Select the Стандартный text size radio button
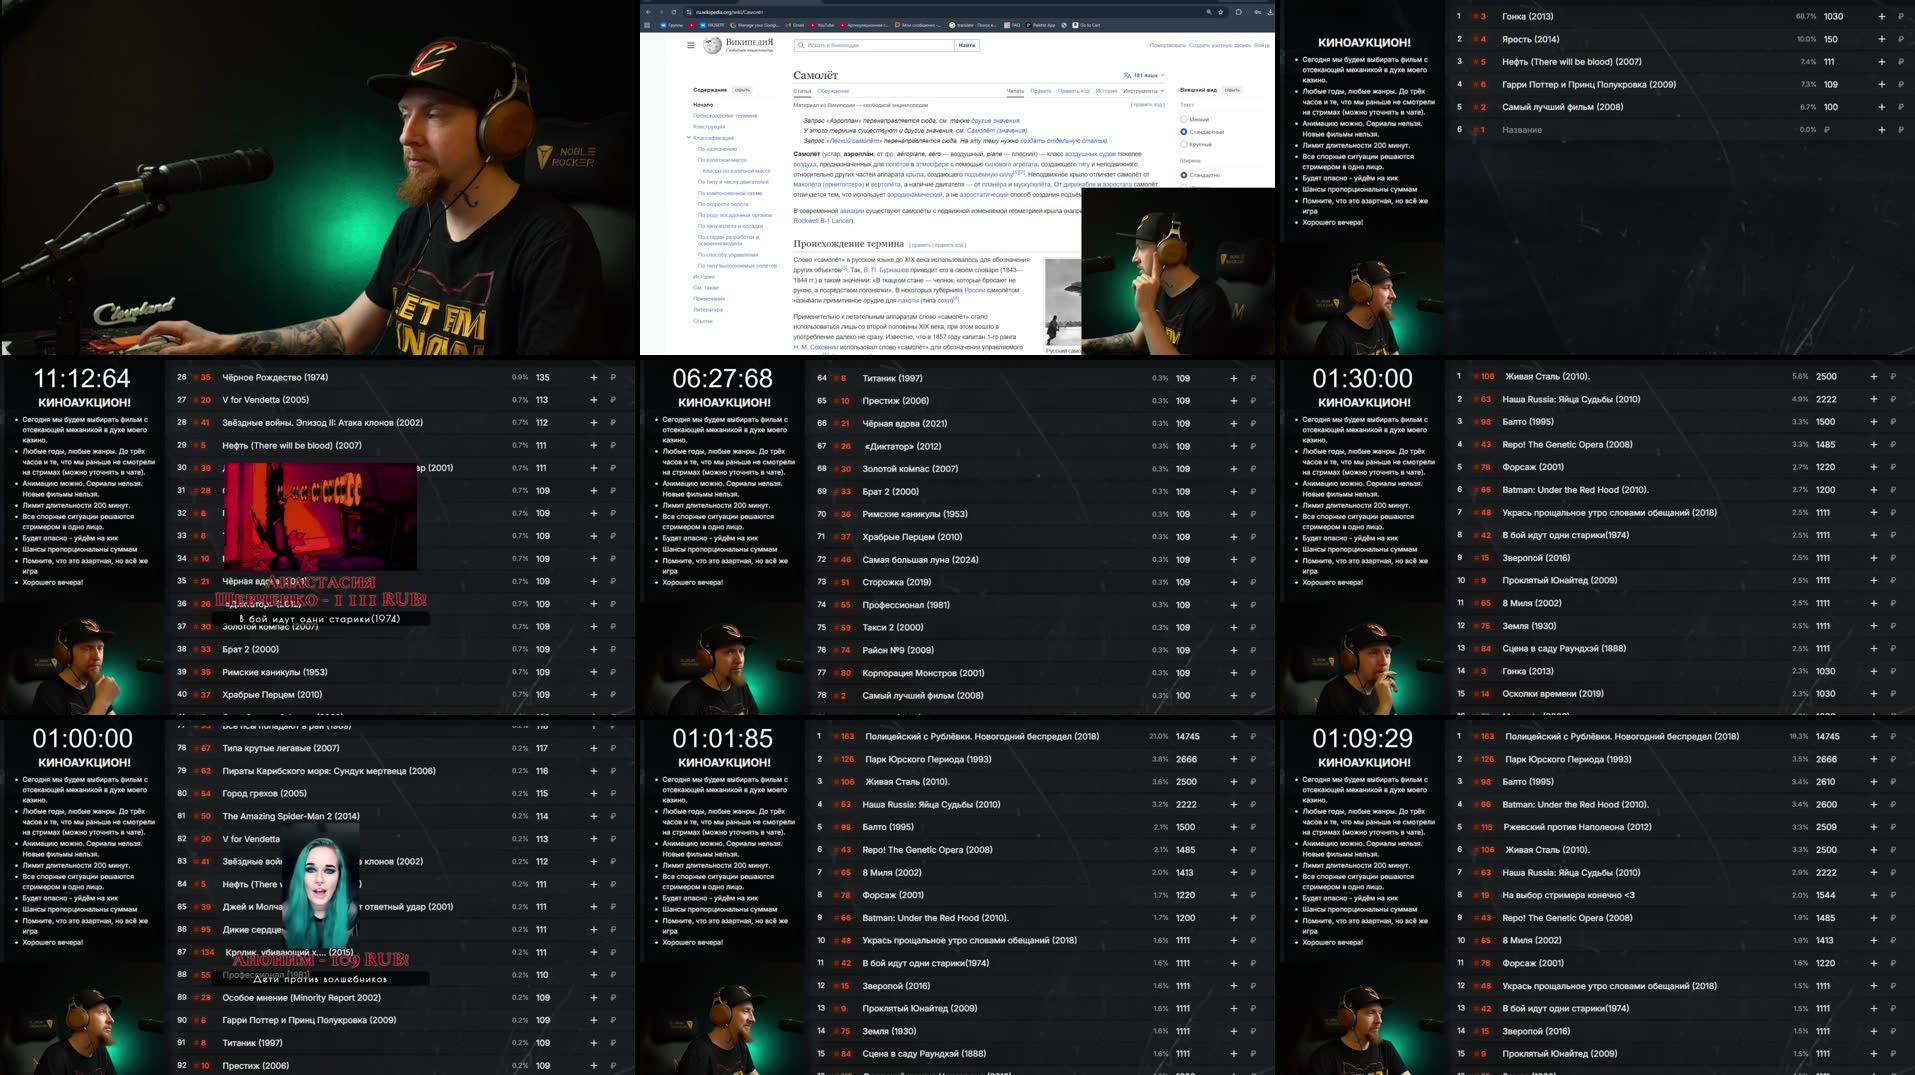Image resolution: width=1915 pixels, height=1075 pixels. click(x=1184, y=131)
